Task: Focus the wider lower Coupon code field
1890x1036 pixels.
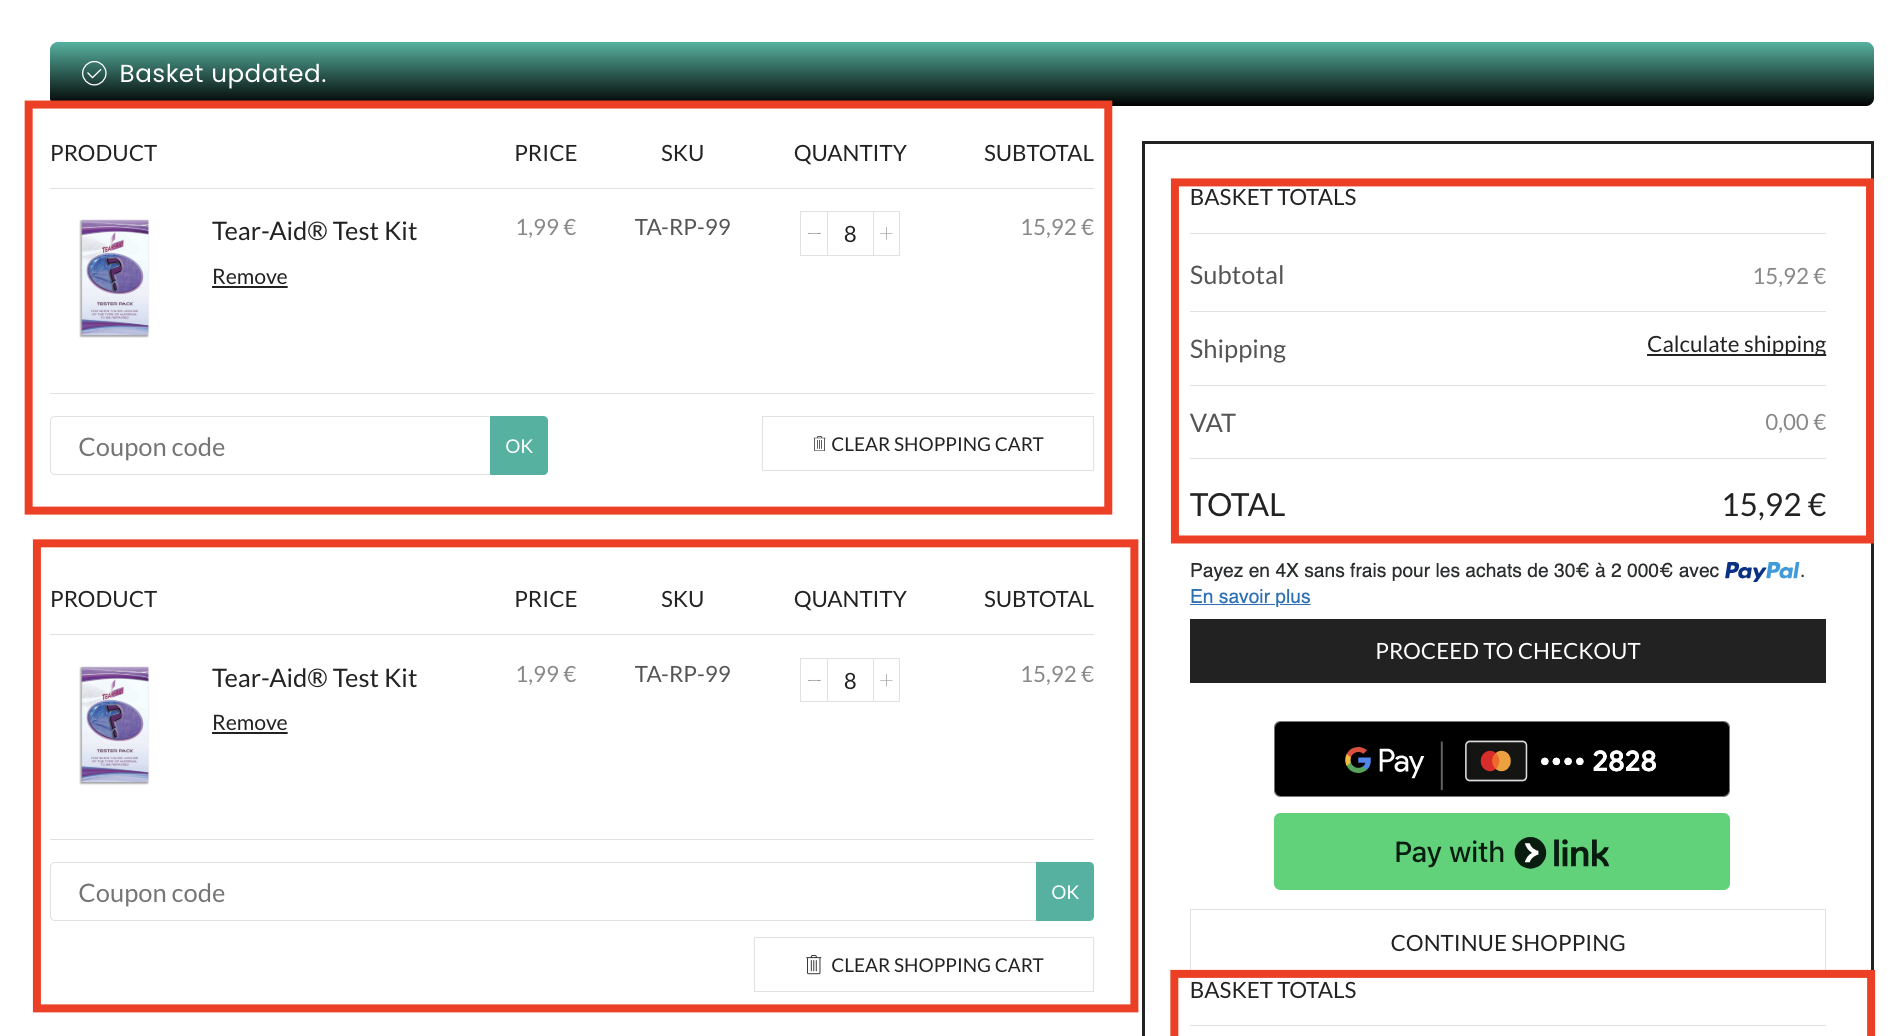Action: (x=543, y=892)
